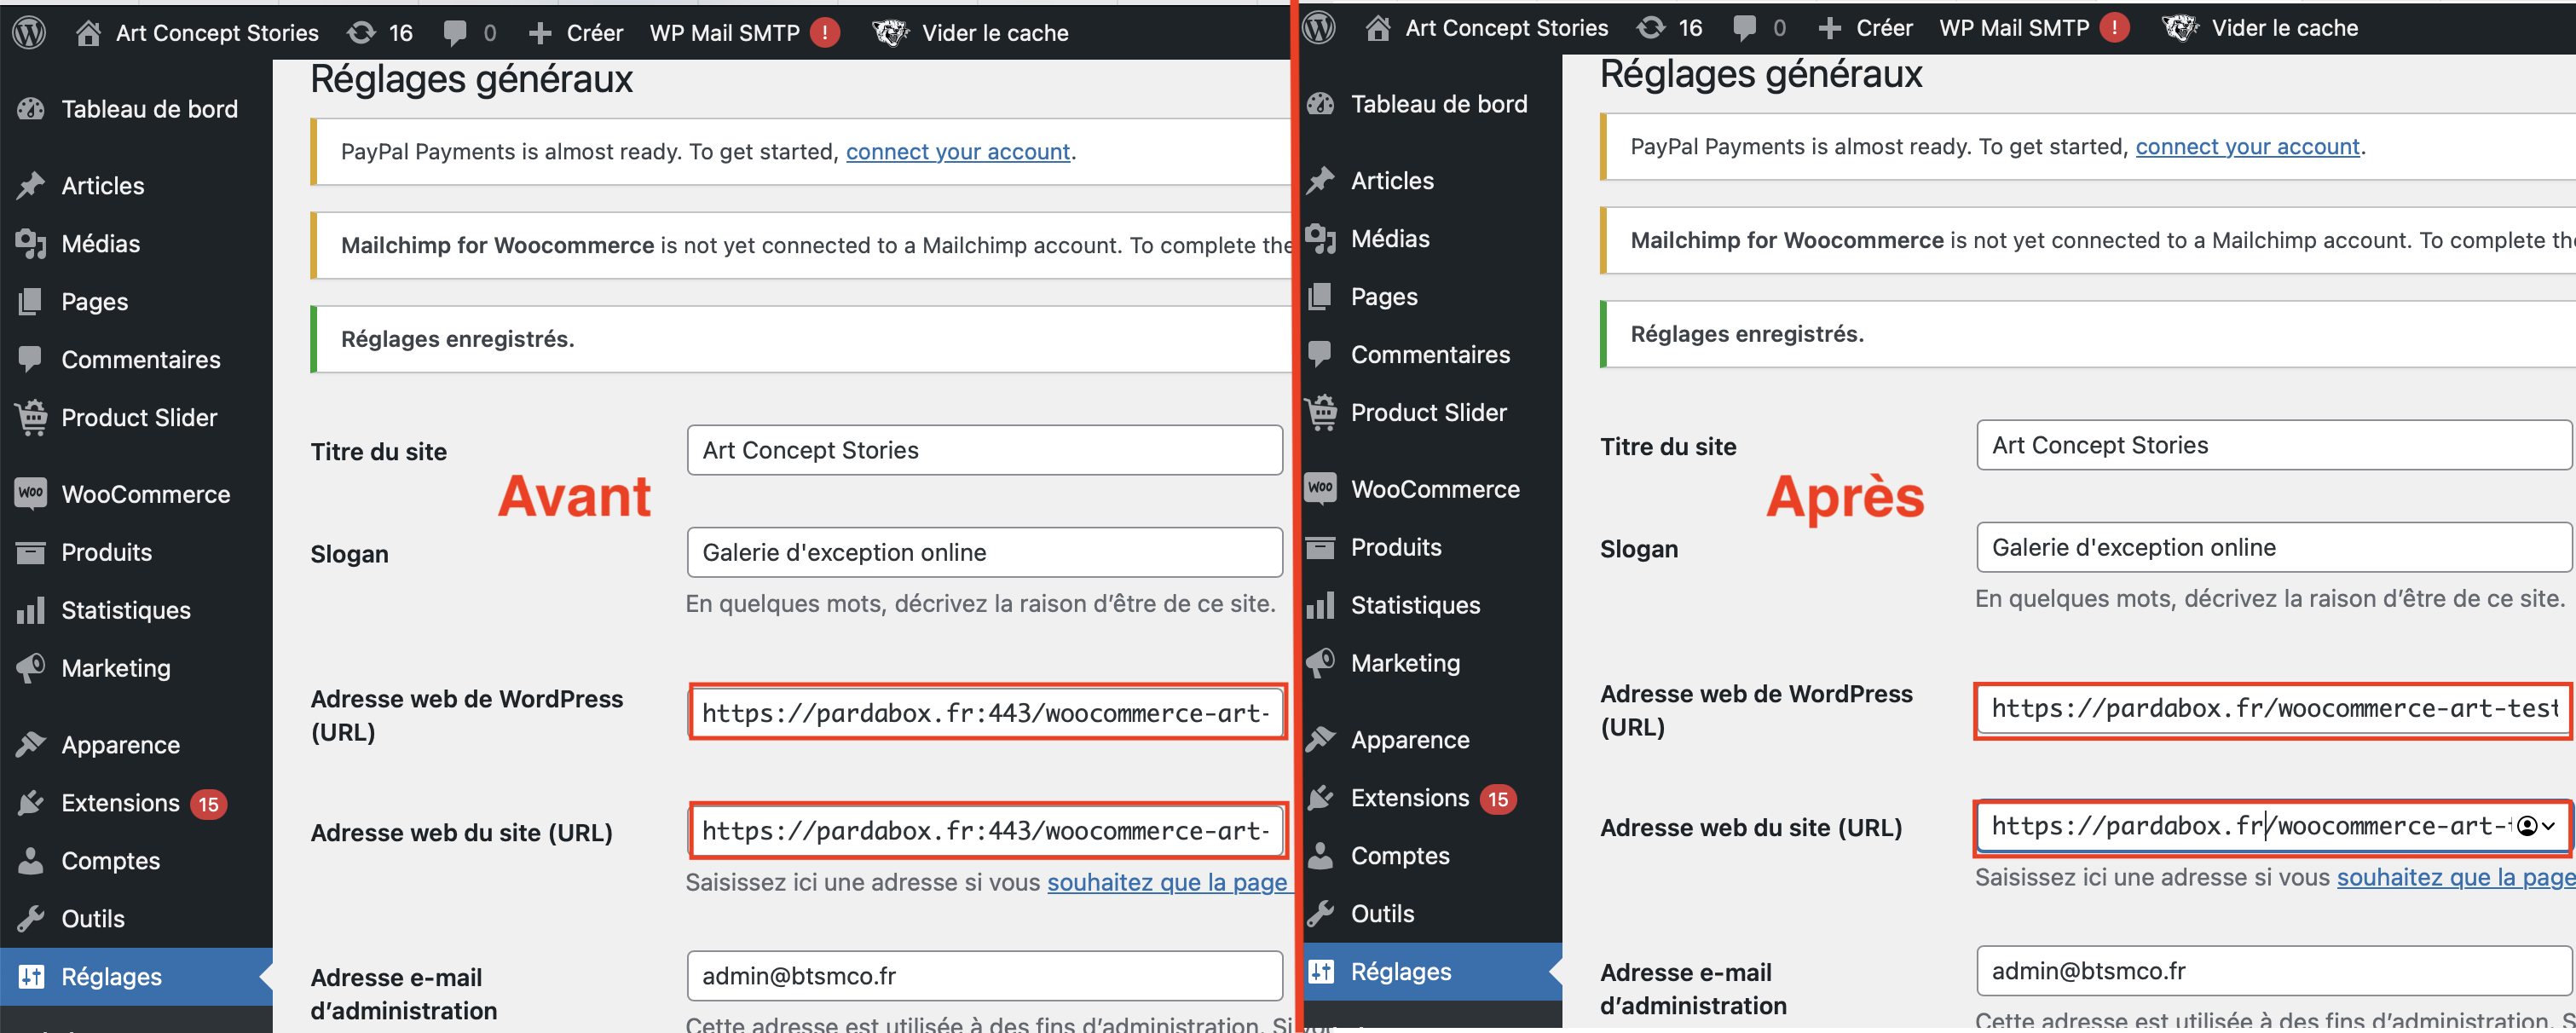Open the Tableau de bord gauge icon, Avant sidebar

click(x=31, y=109)
